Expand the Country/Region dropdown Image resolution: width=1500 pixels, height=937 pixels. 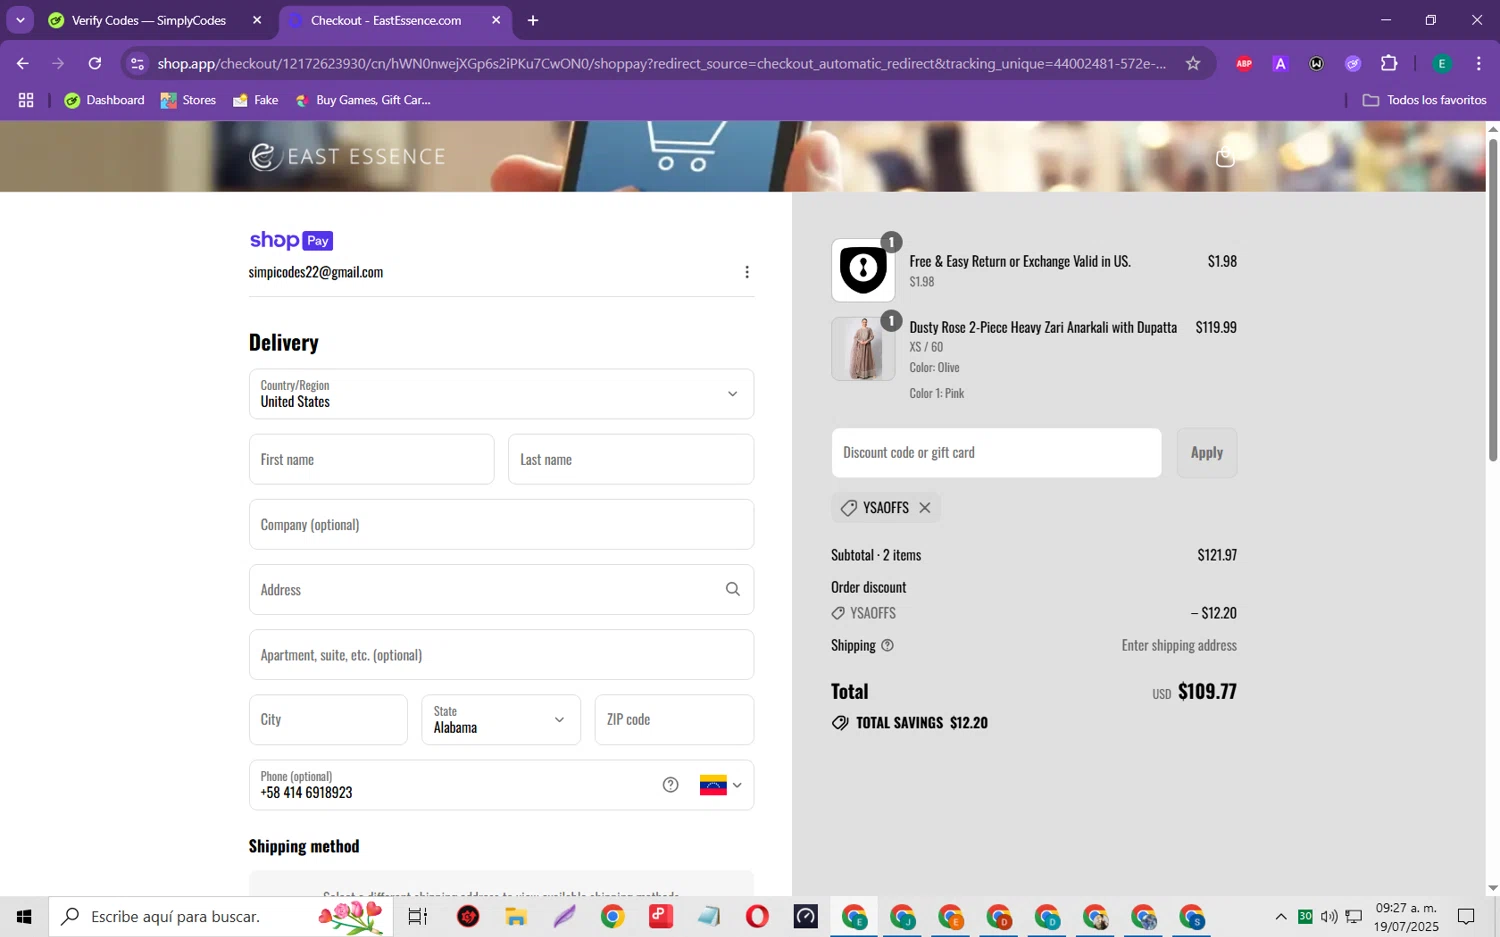coord(501,394)
